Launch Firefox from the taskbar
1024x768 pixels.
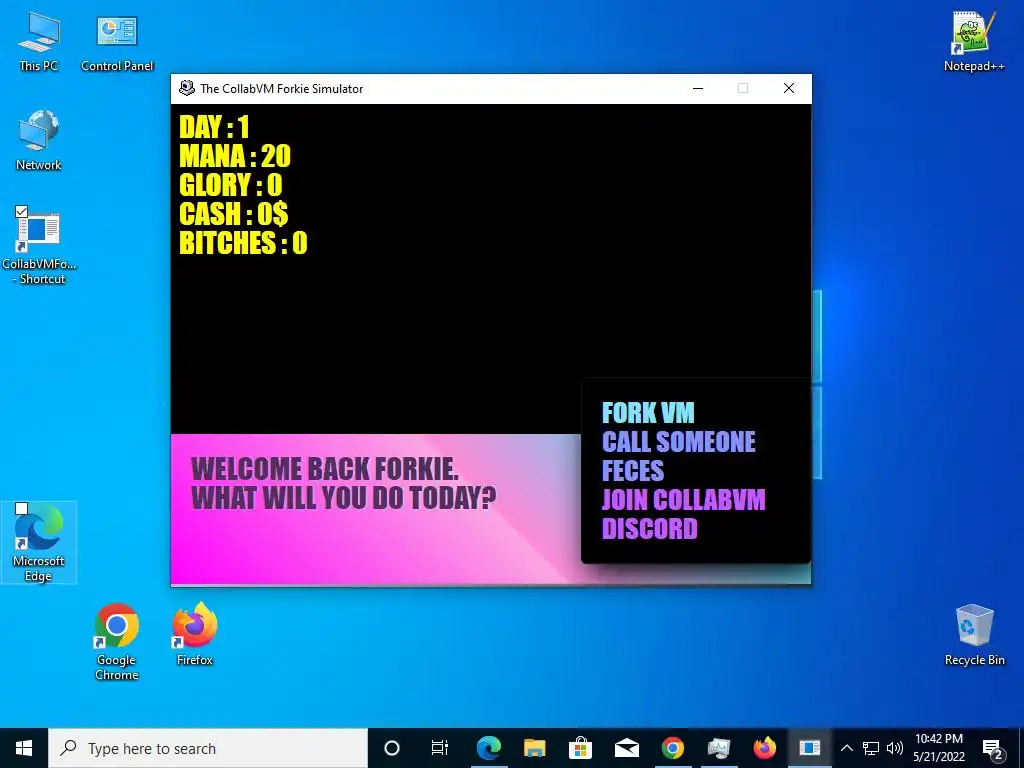click(764, 748)
